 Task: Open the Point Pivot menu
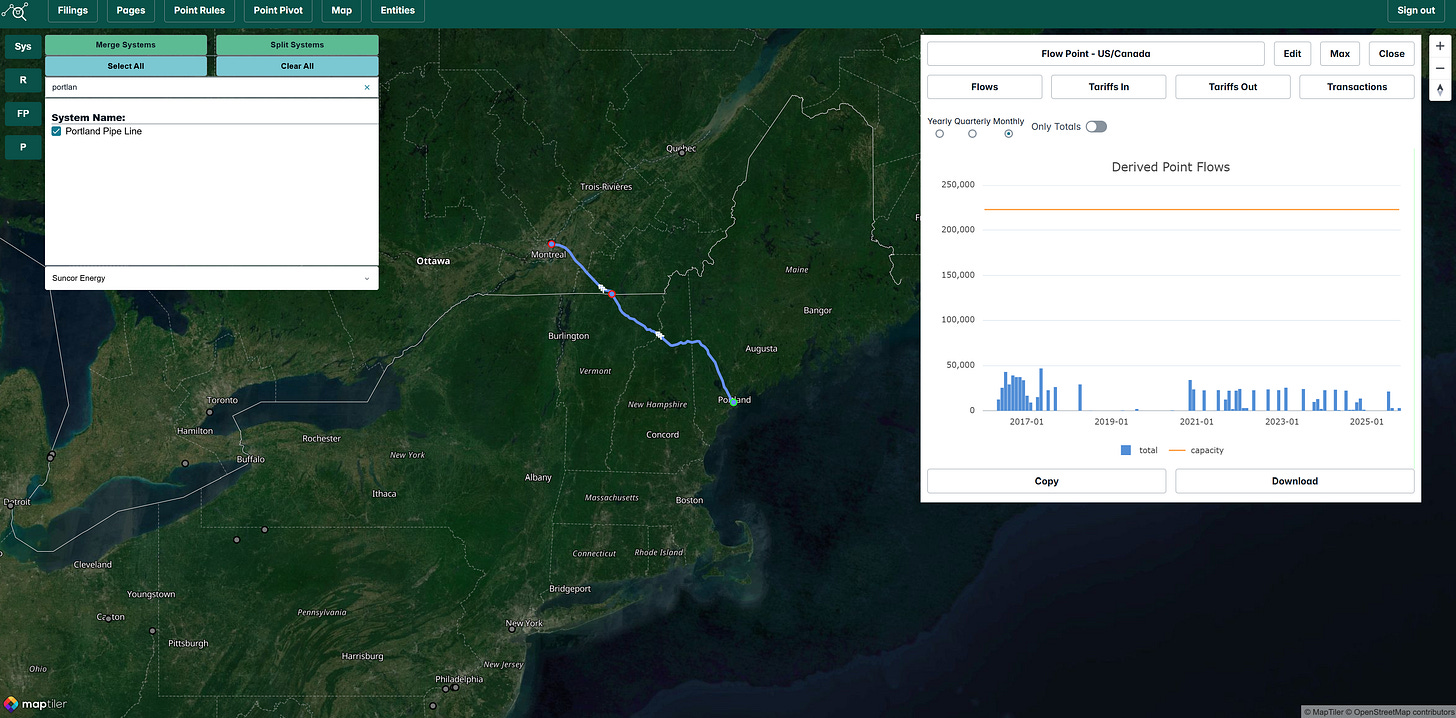click(279, 11)
